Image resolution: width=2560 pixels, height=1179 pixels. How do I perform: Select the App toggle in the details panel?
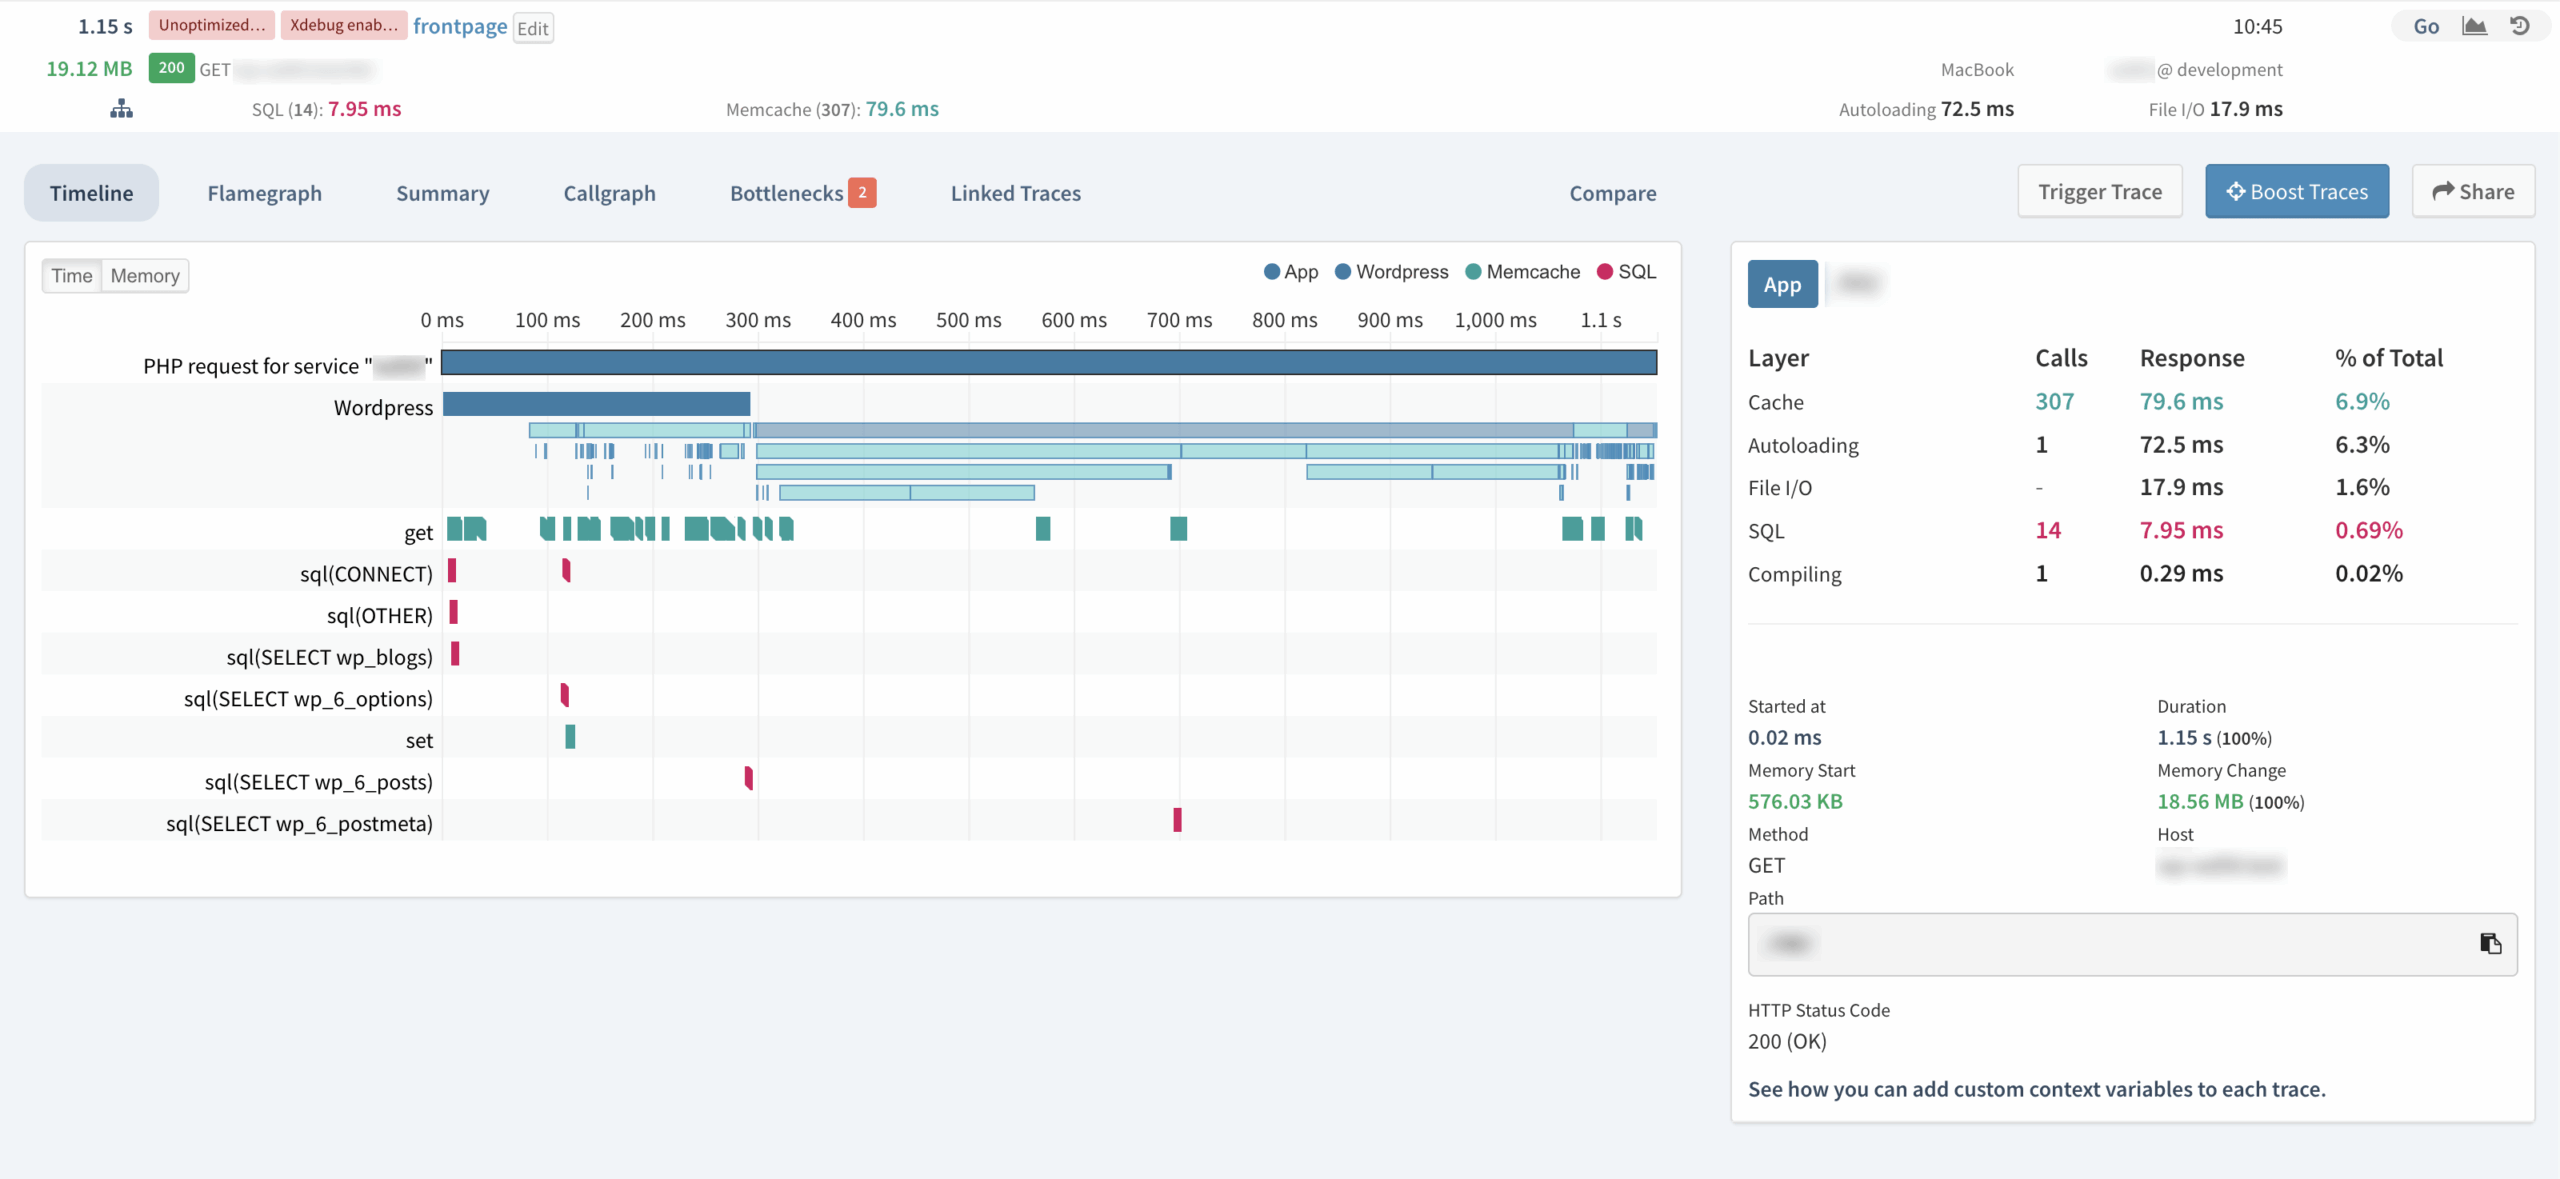pos(1783,284)
